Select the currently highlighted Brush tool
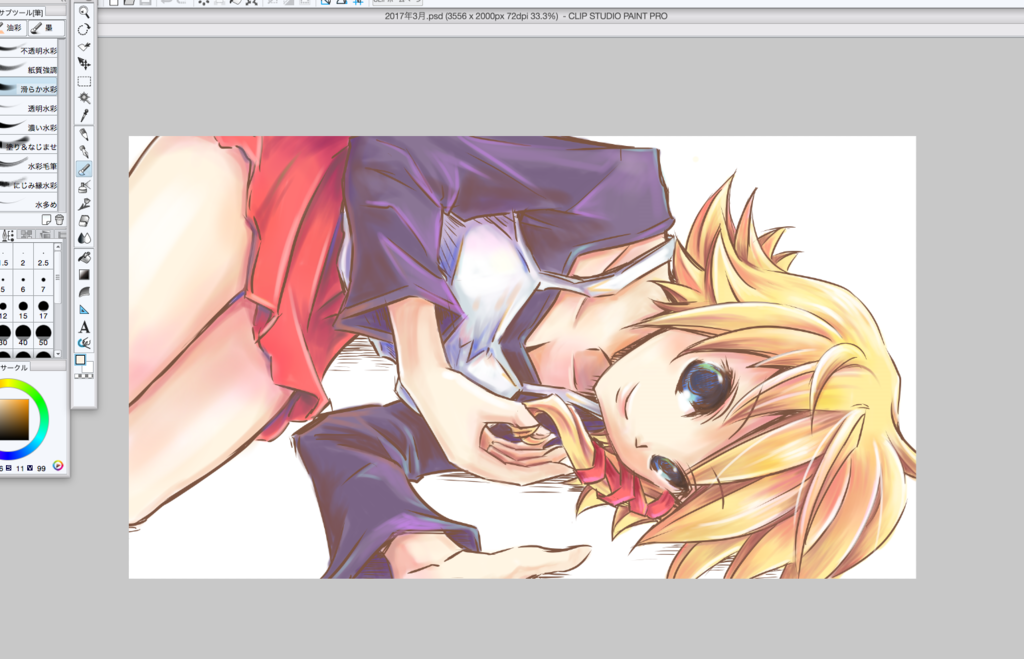Image resolution: width=1024 pixels, height=659 pixels. tap(84, 169)
